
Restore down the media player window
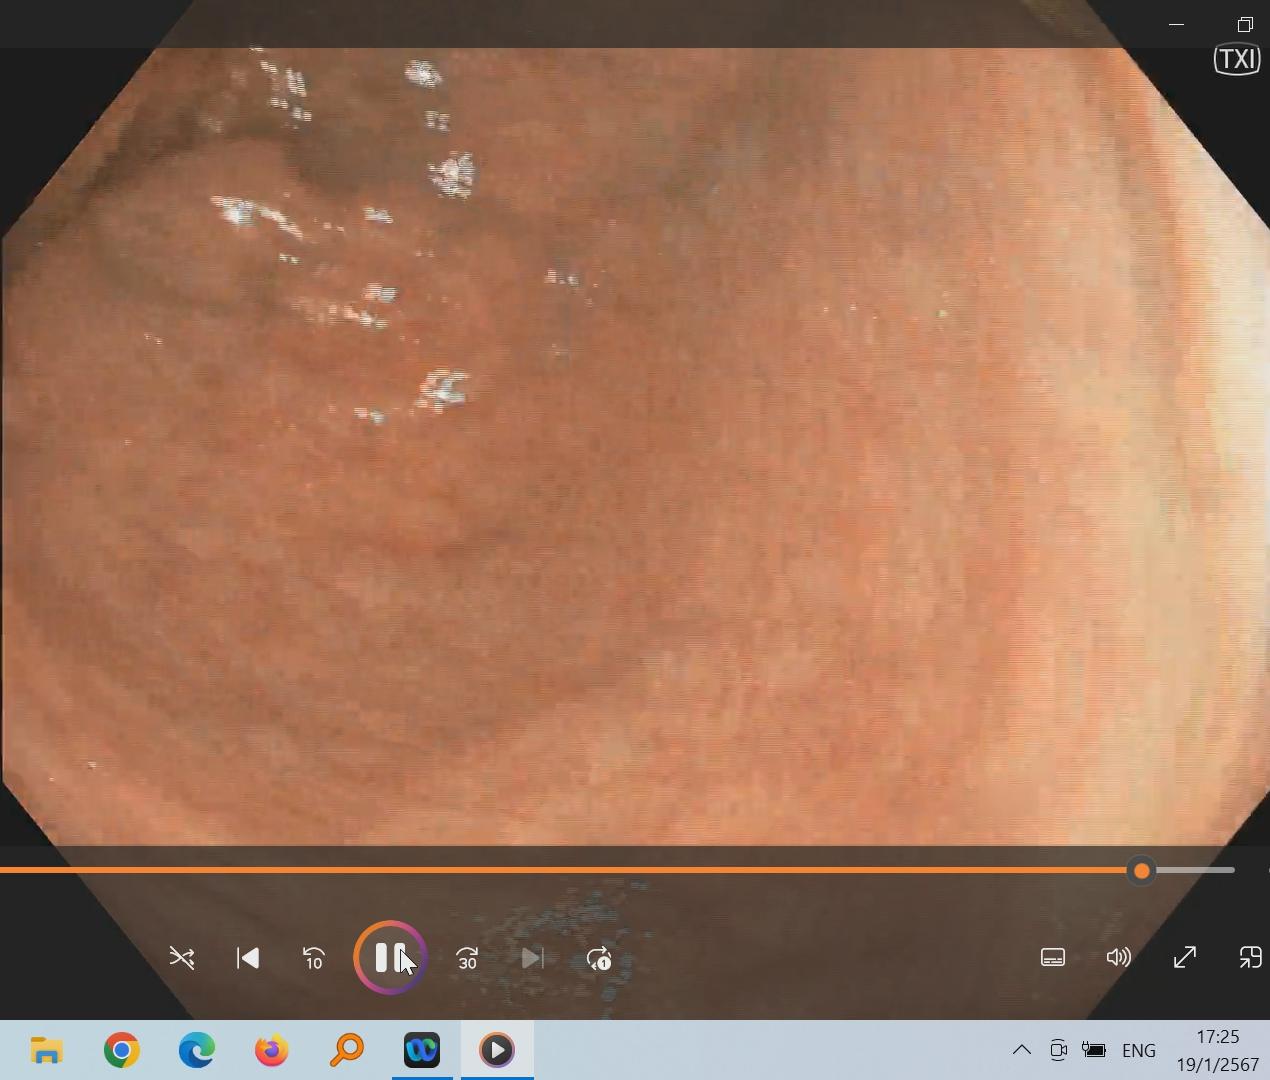pyautogui.click(x=1245, y=24)
